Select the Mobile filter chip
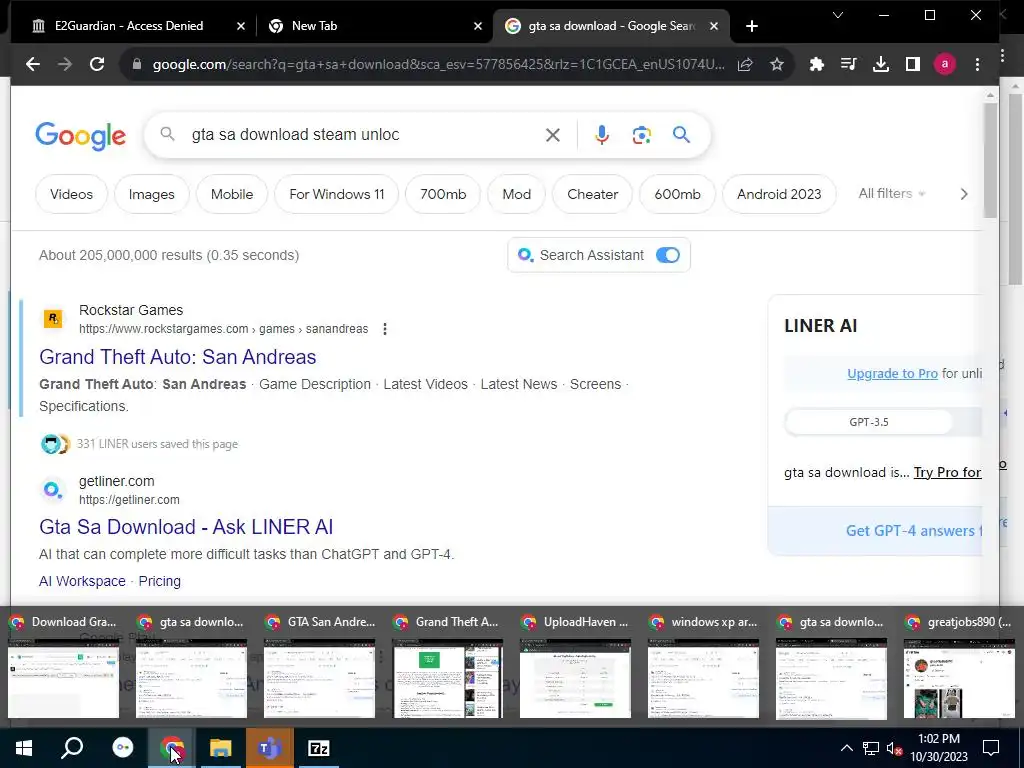This screenshot has width=1024, height=768. tap(232, 194)
